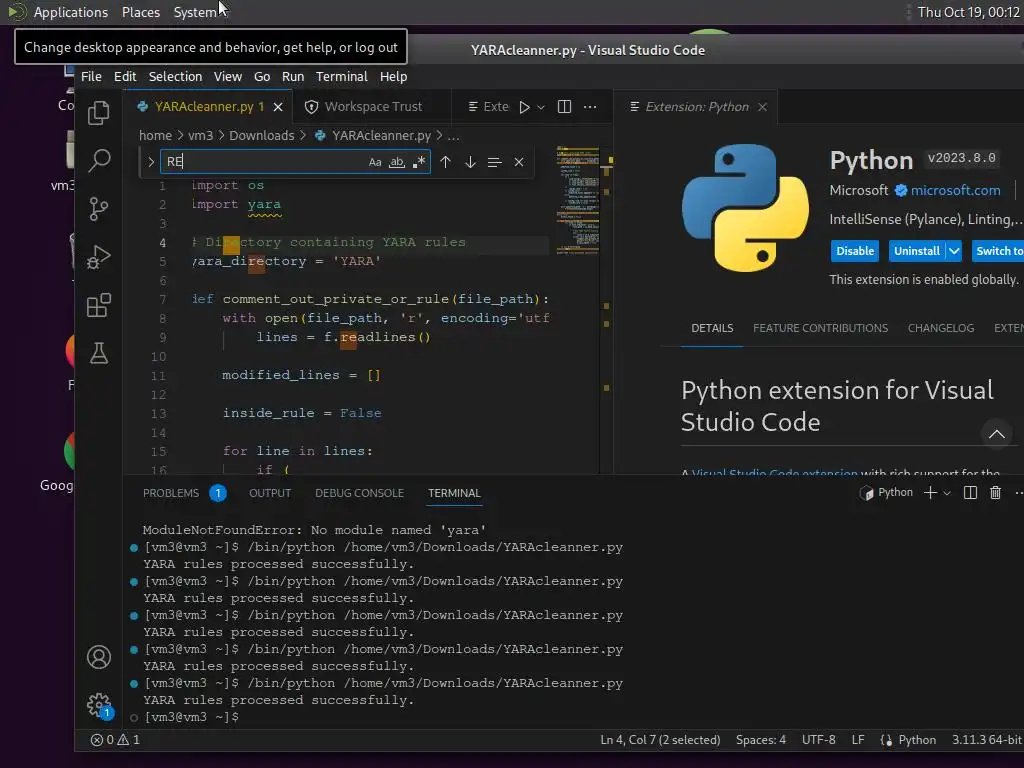Open the Applications menu in top panel

pos(71,12)
